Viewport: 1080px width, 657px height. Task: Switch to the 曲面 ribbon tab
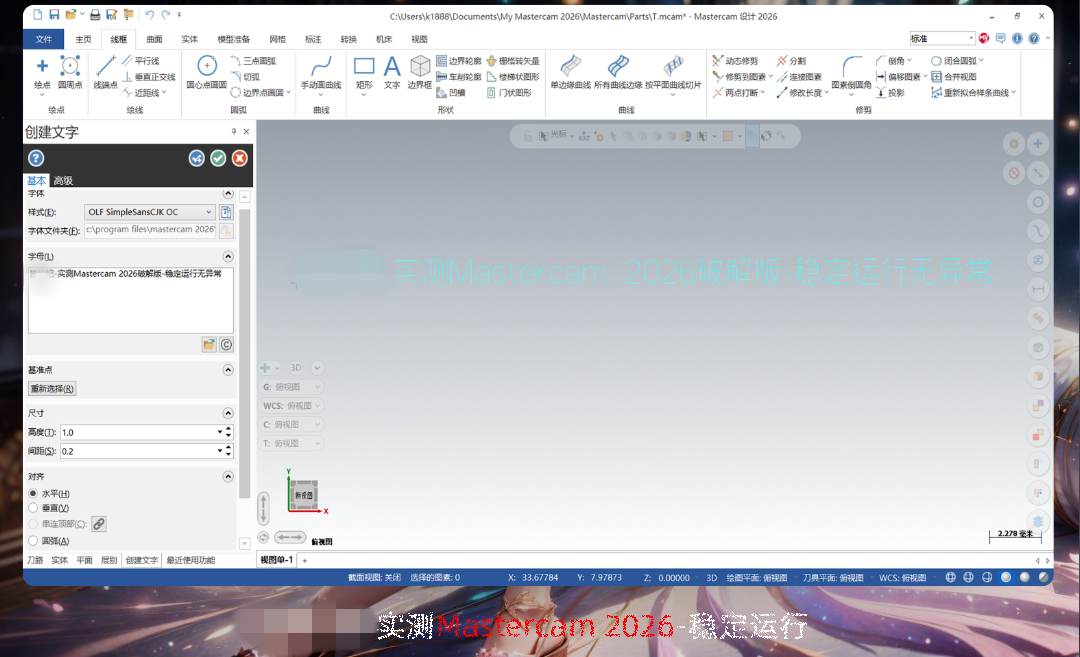155,39
